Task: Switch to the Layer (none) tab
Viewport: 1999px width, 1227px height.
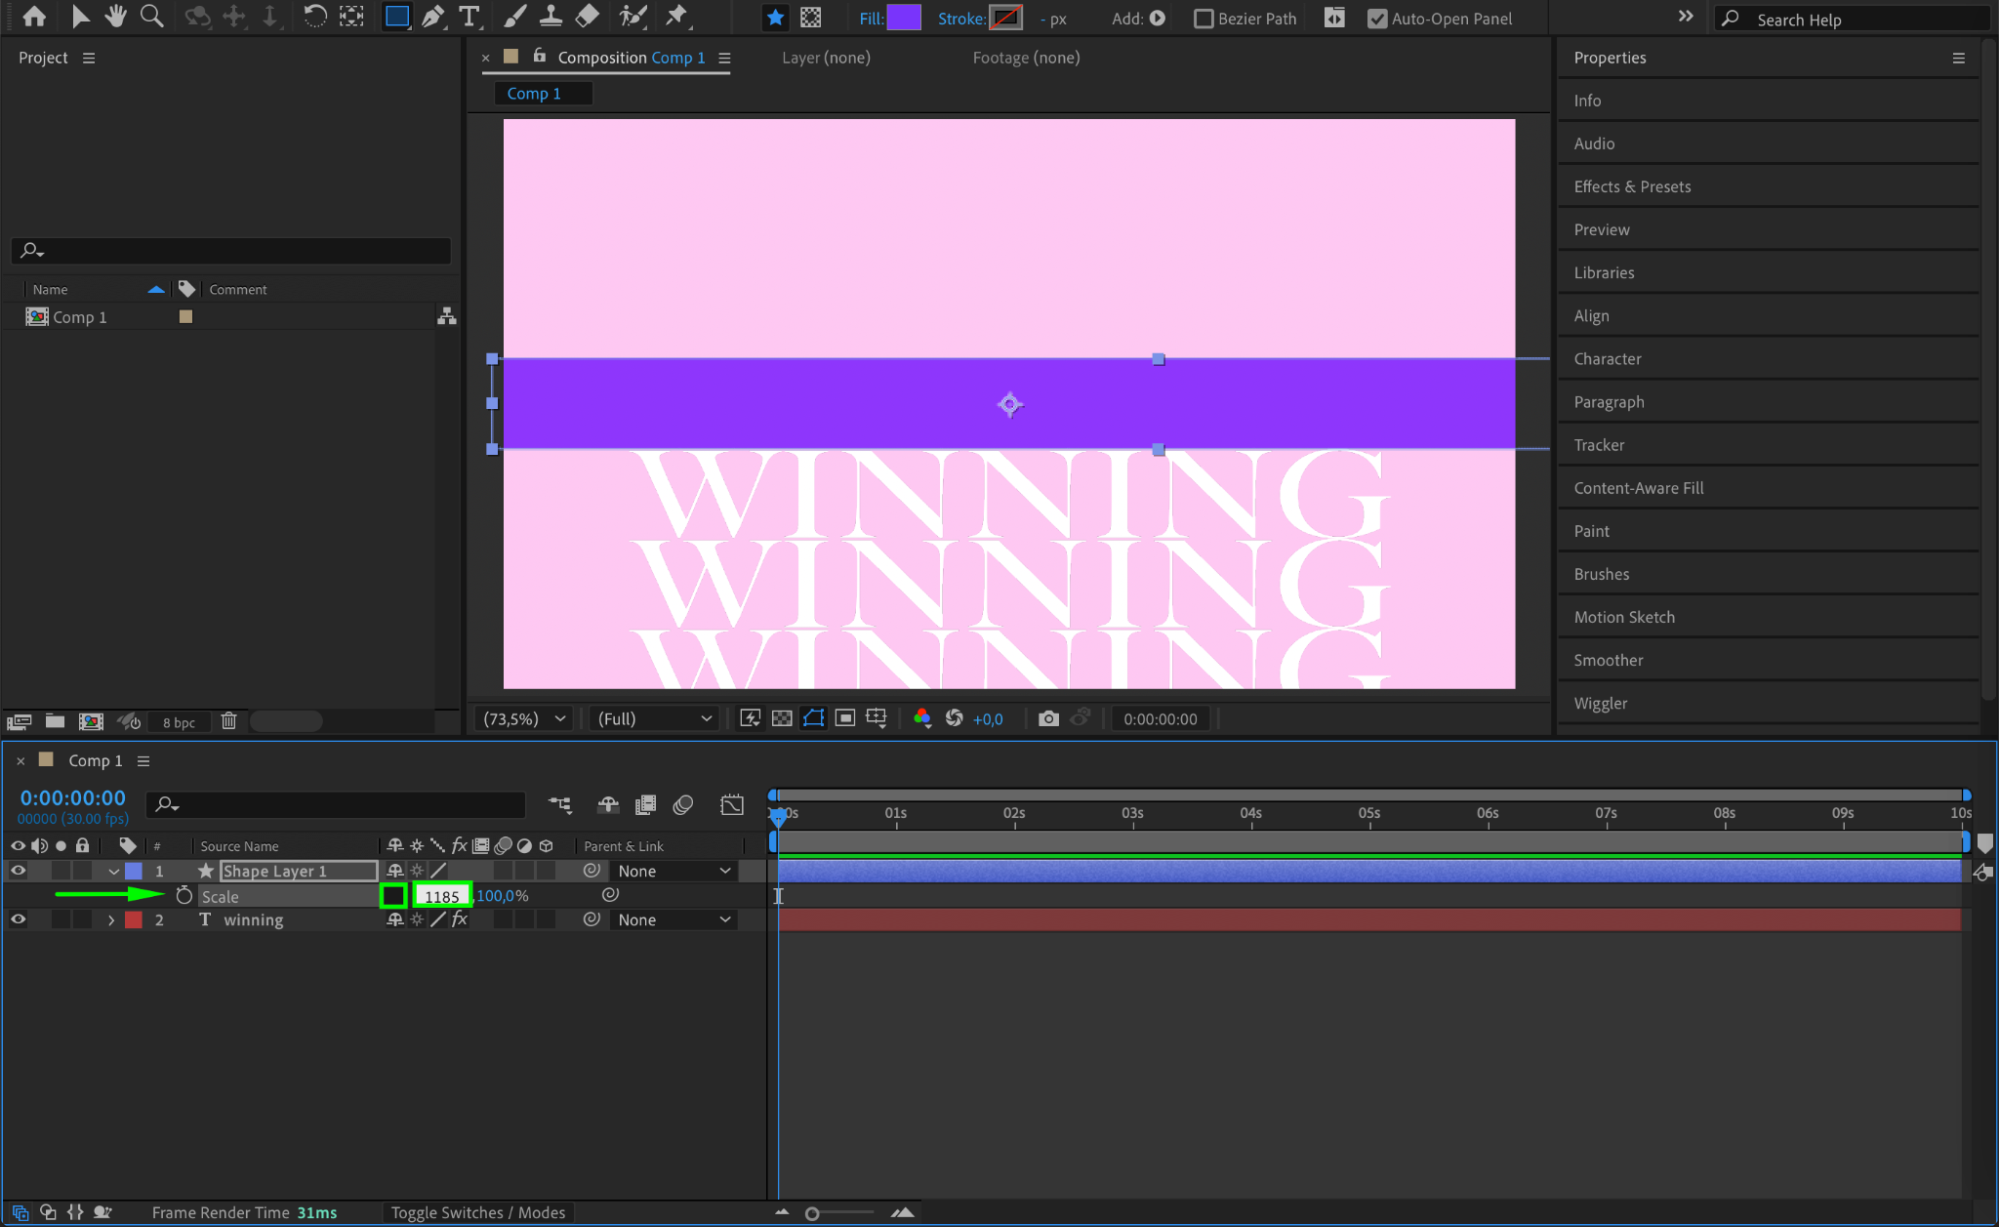Action: click(826, 58)
